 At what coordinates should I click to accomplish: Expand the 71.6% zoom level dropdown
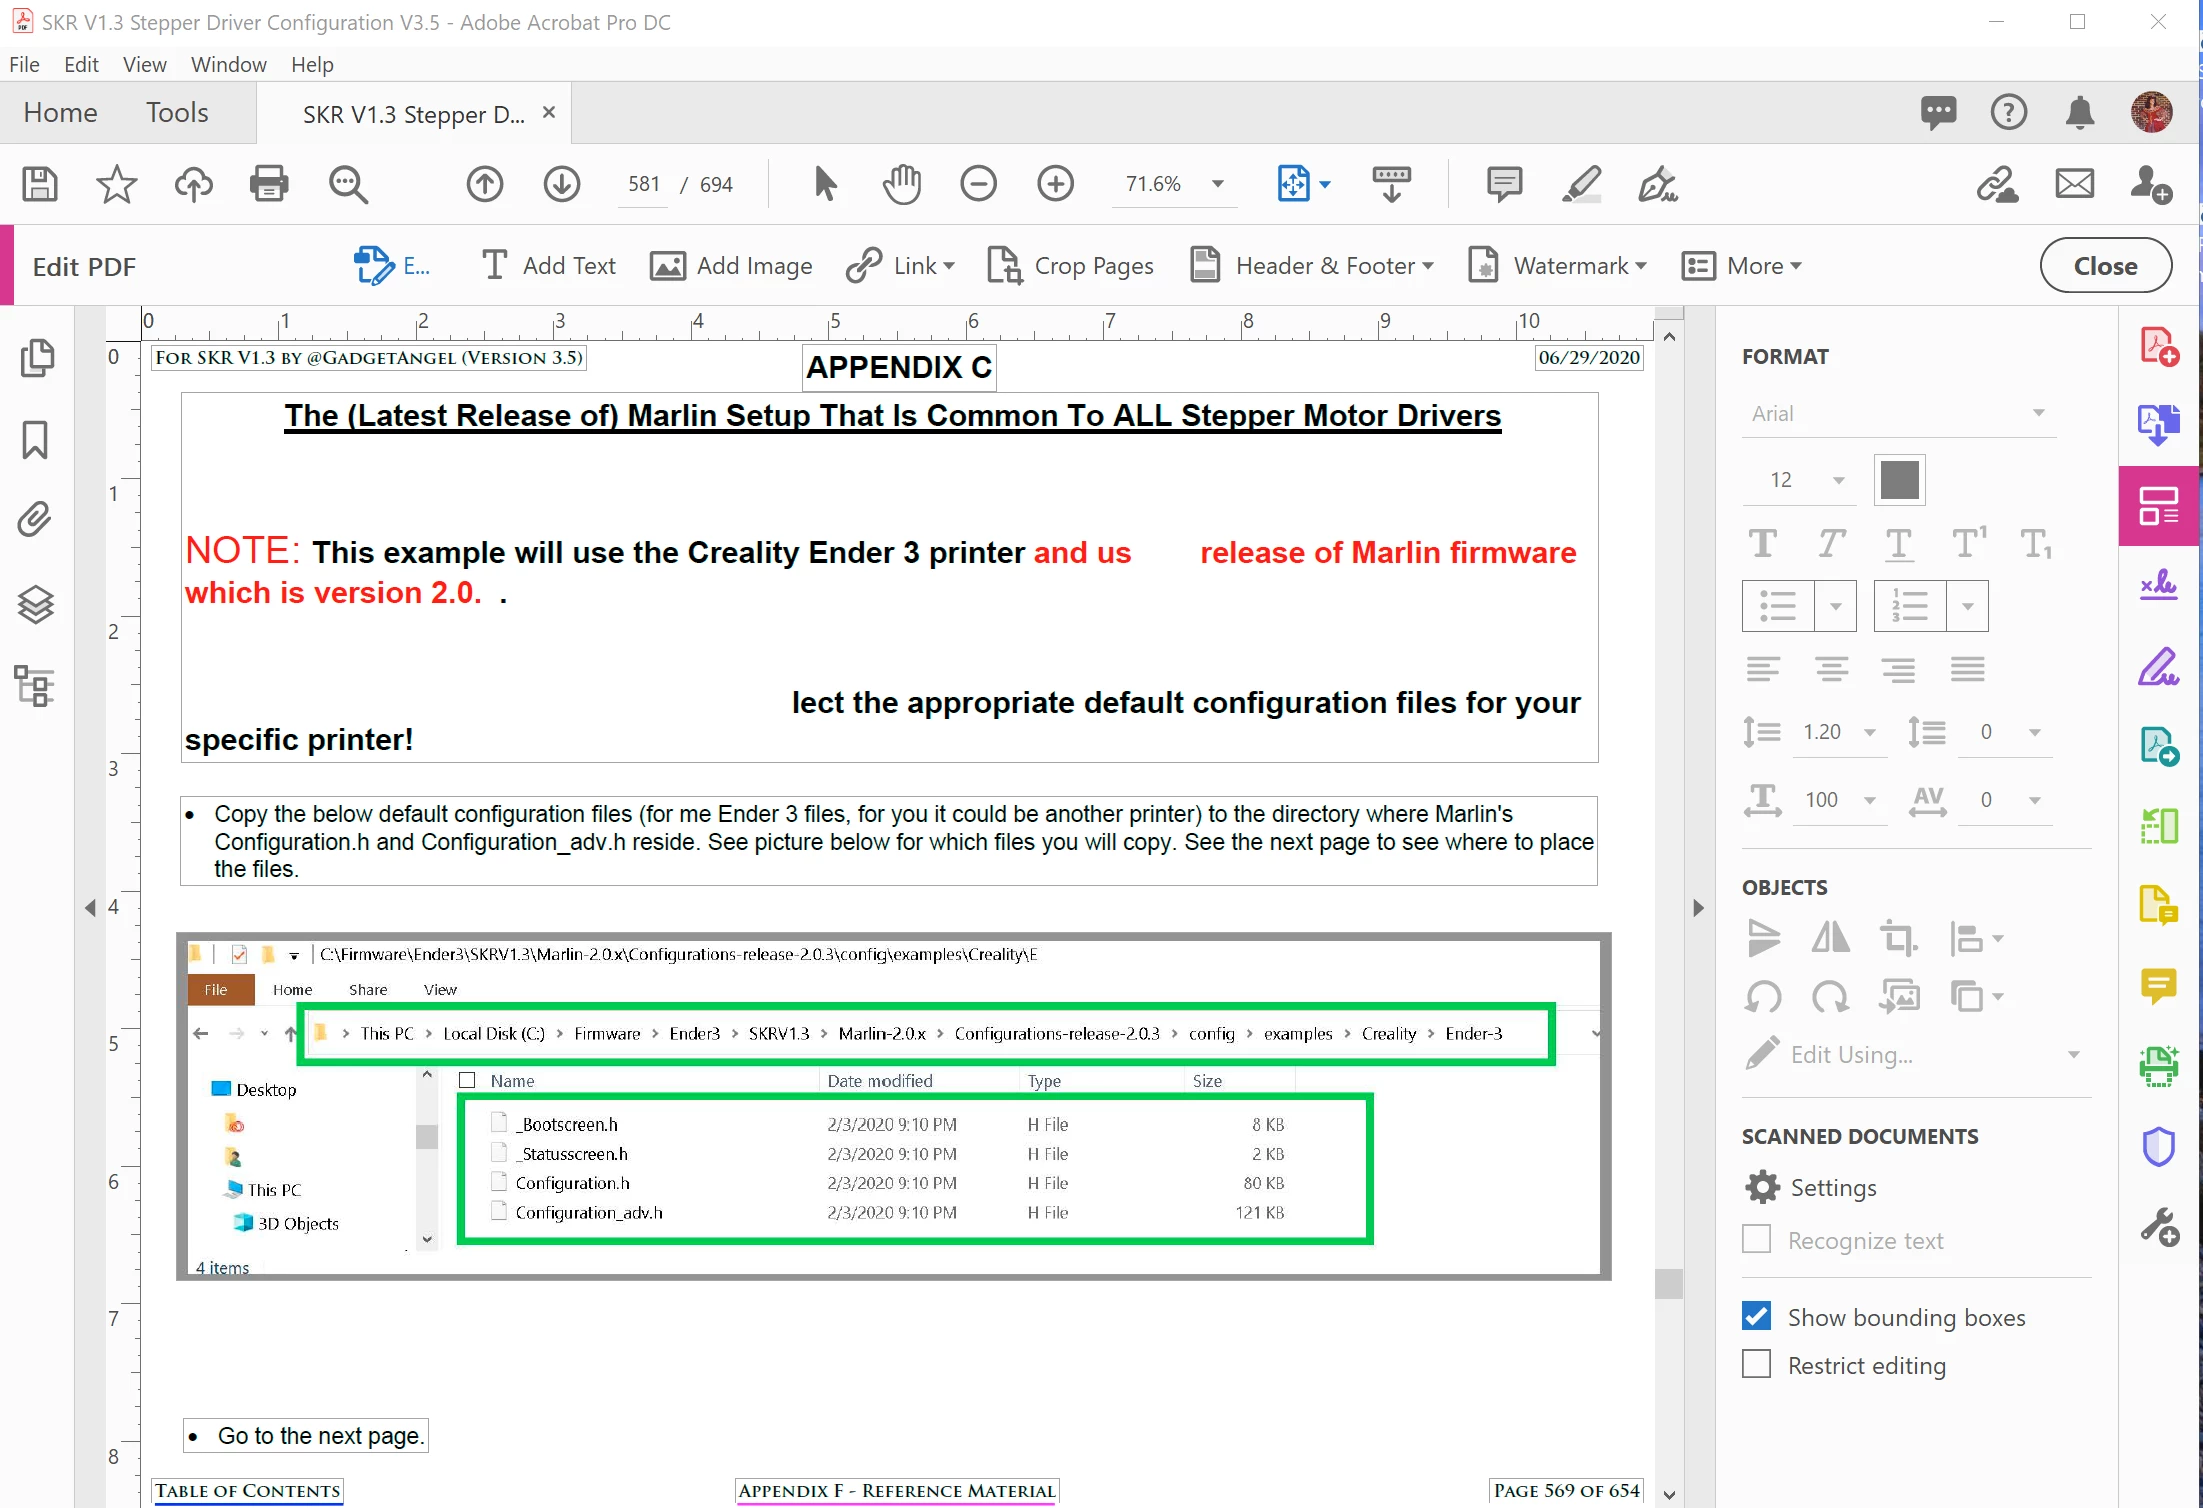tap(1217, 184)
